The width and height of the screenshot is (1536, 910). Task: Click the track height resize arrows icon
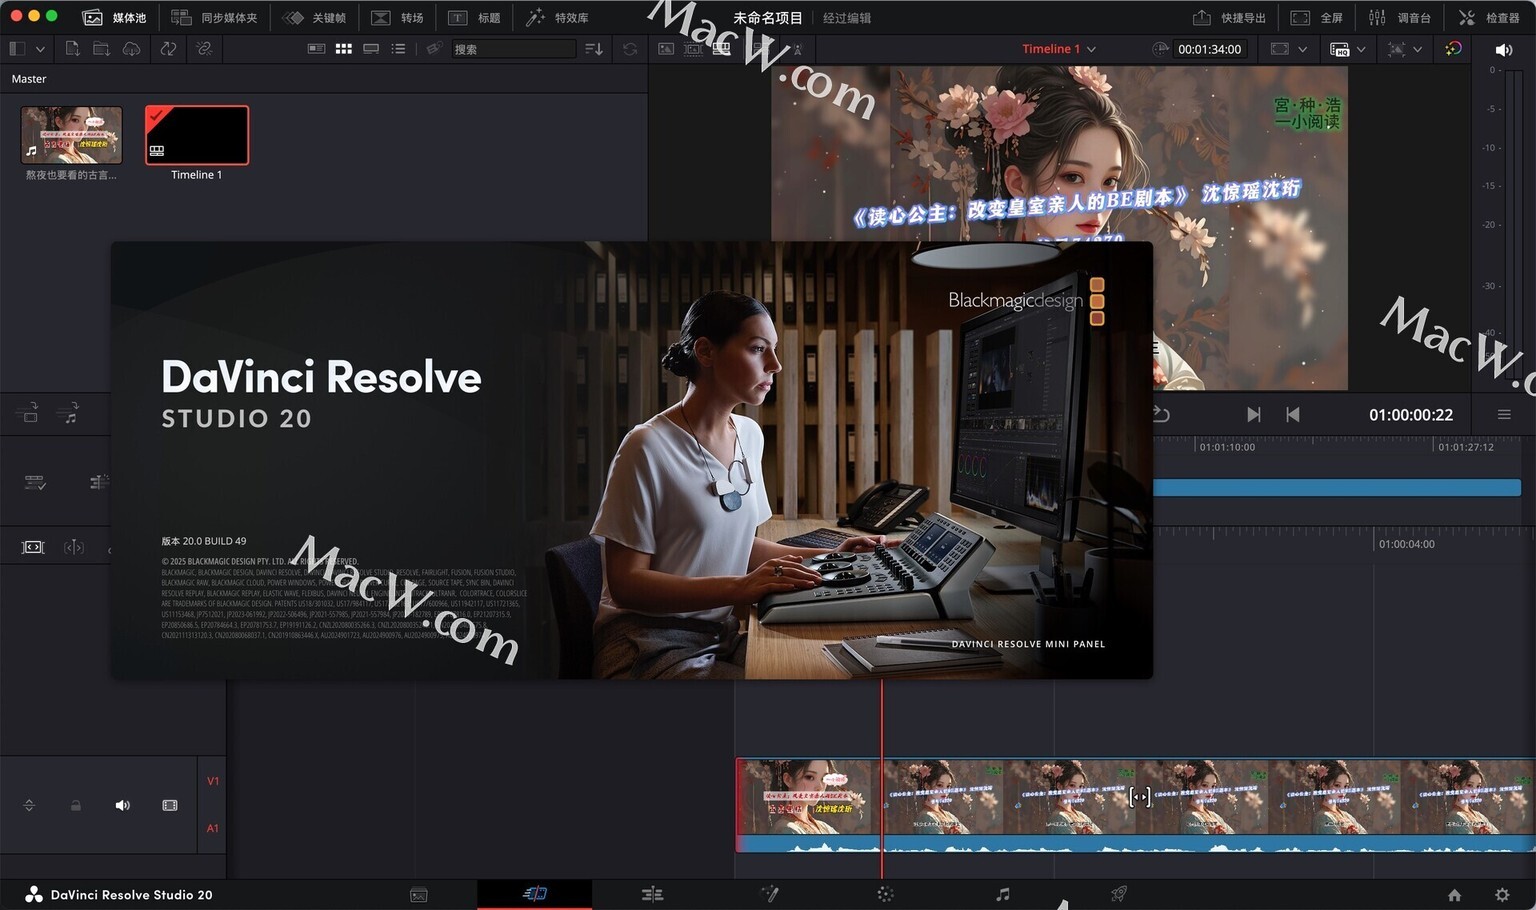(29, 805)
